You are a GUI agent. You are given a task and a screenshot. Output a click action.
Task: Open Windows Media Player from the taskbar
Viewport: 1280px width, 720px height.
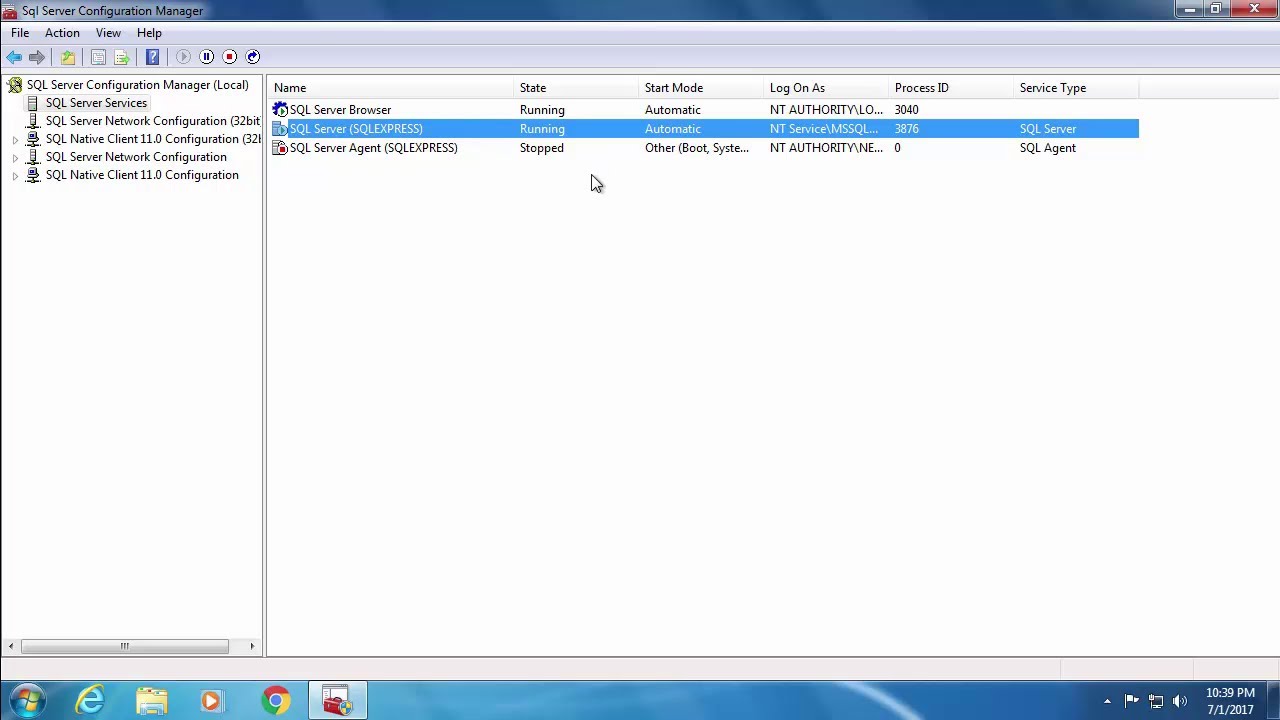[213, 701]
